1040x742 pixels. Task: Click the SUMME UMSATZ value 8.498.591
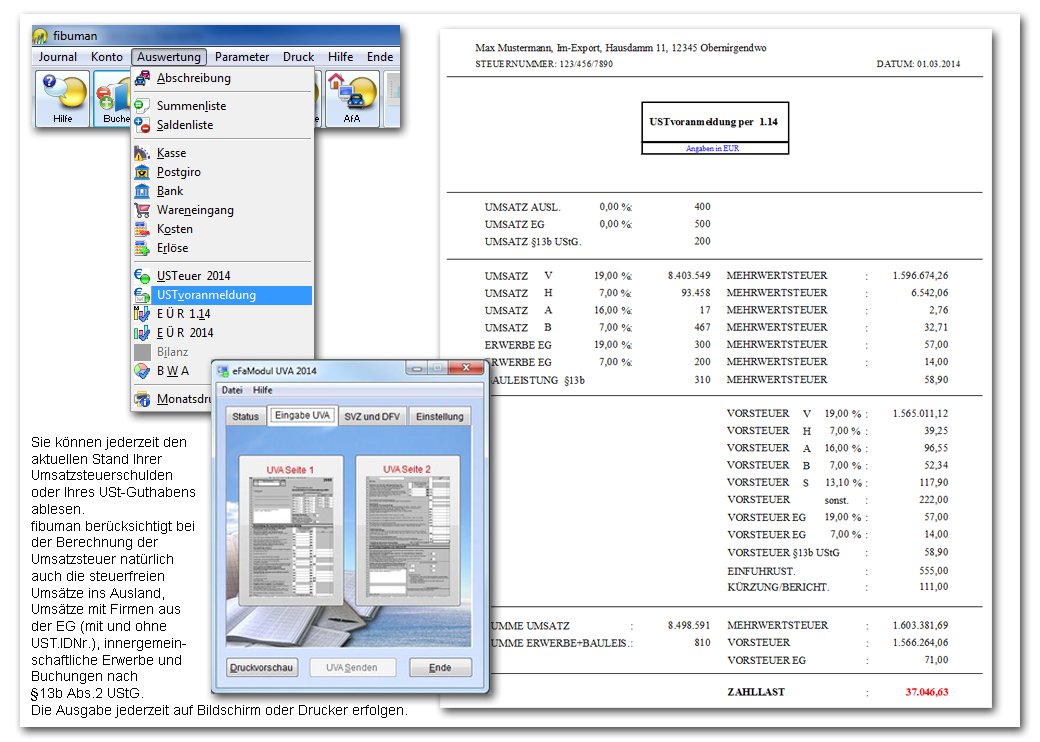[689, 626]
